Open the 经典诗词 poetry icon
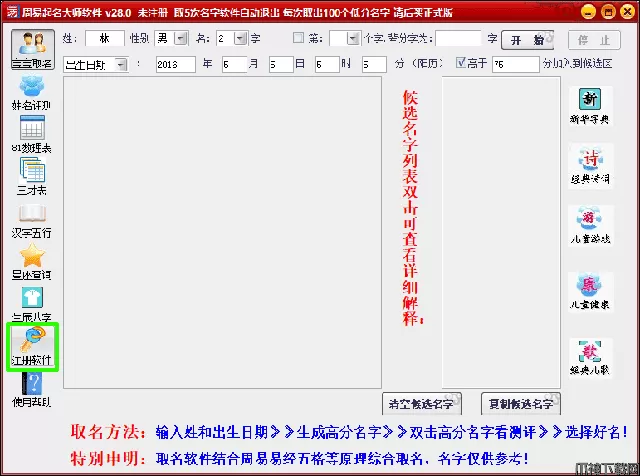Screen dimensions: 640x476 coord(590,166)
